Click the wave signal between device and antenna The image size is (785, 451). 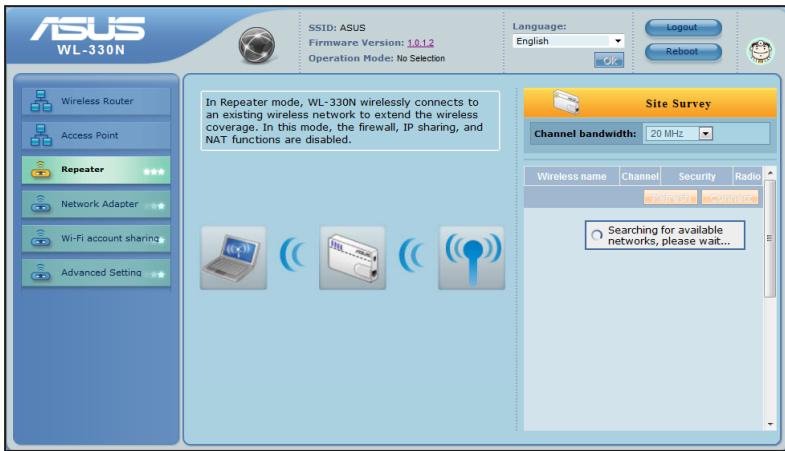pos(412,255)
